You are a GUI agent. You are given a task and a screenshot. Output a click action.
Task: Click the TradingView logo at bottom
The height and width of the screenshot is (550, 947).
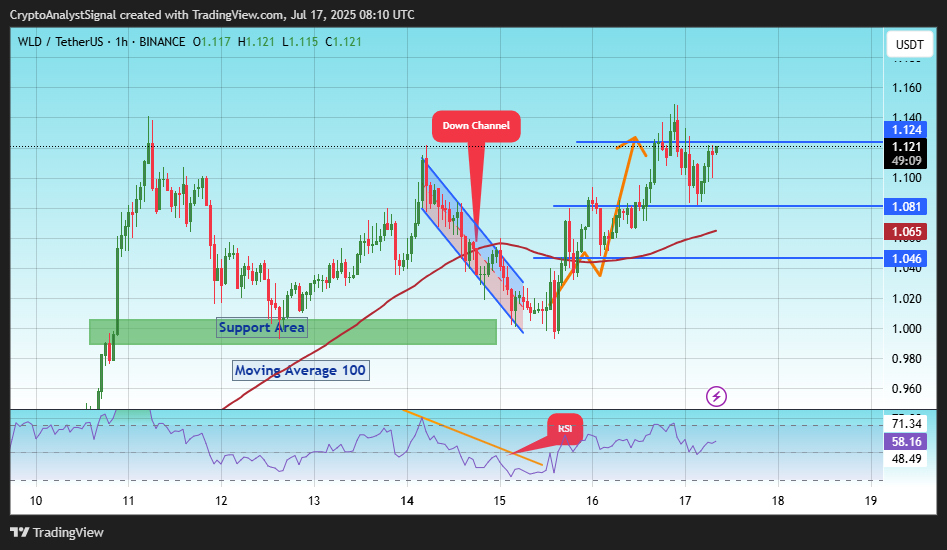[x=57, y=532]
